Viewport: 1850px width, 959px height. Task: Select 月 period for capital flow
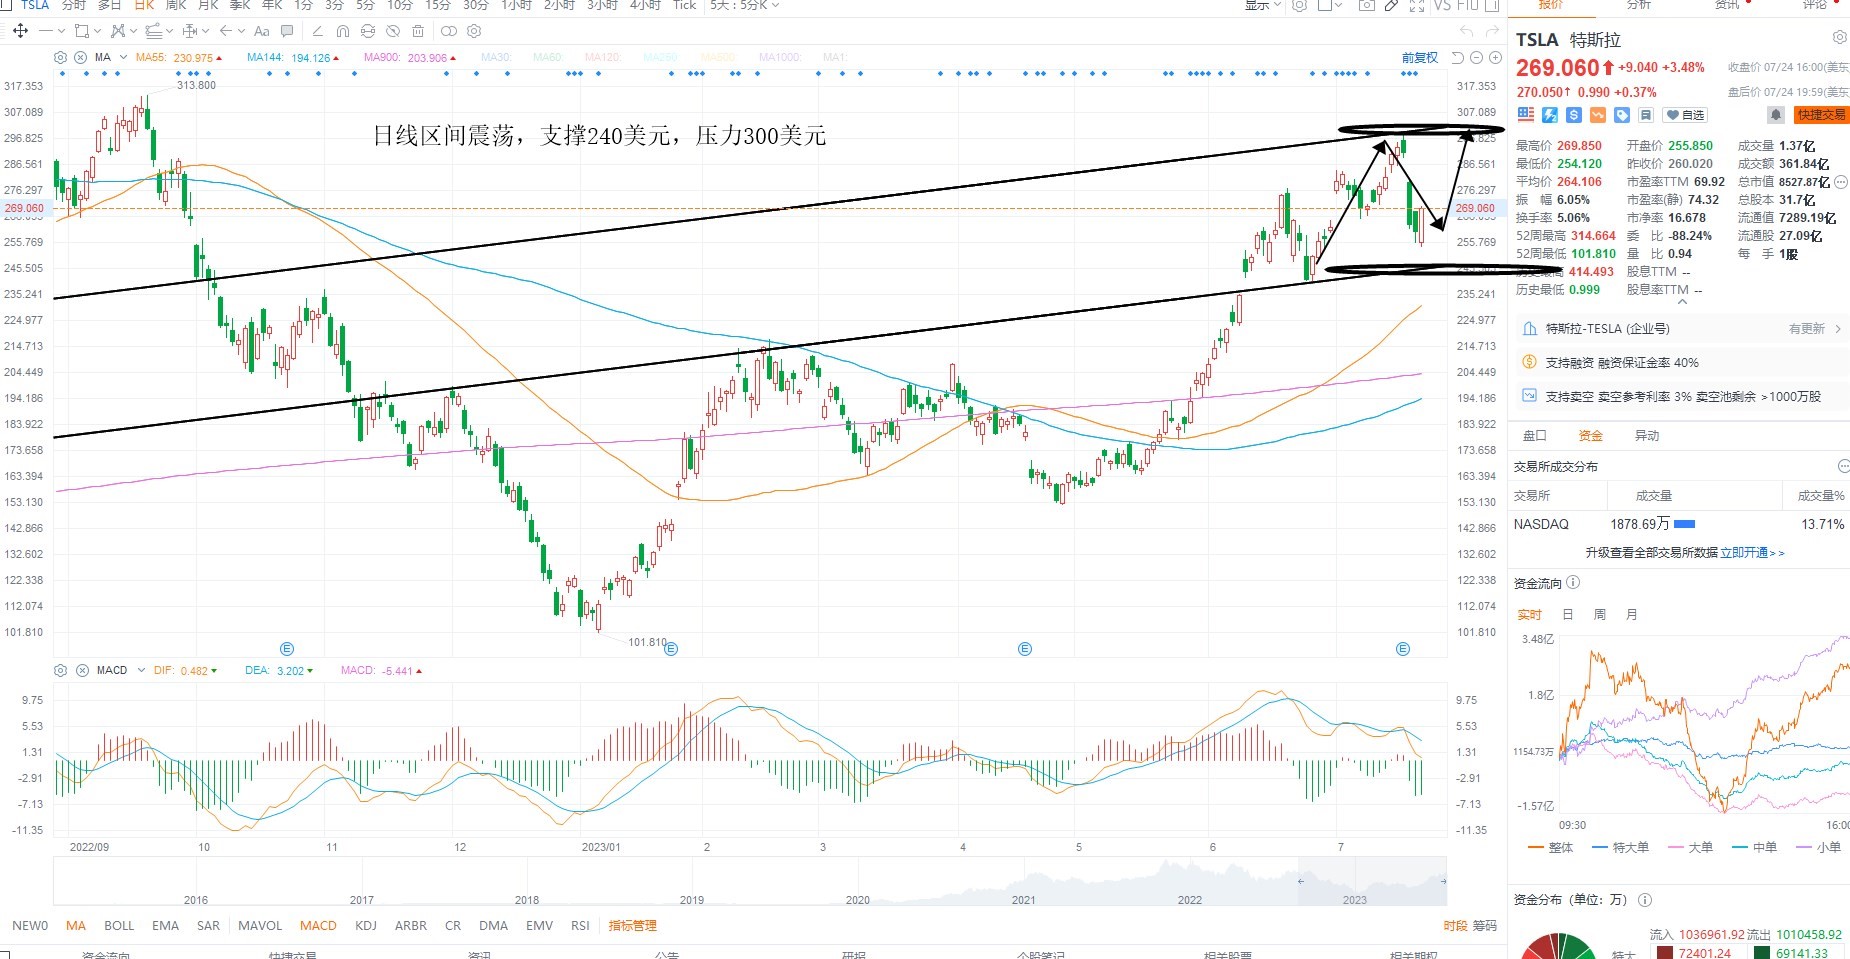pyautogui.click(x=1631, y=614)
